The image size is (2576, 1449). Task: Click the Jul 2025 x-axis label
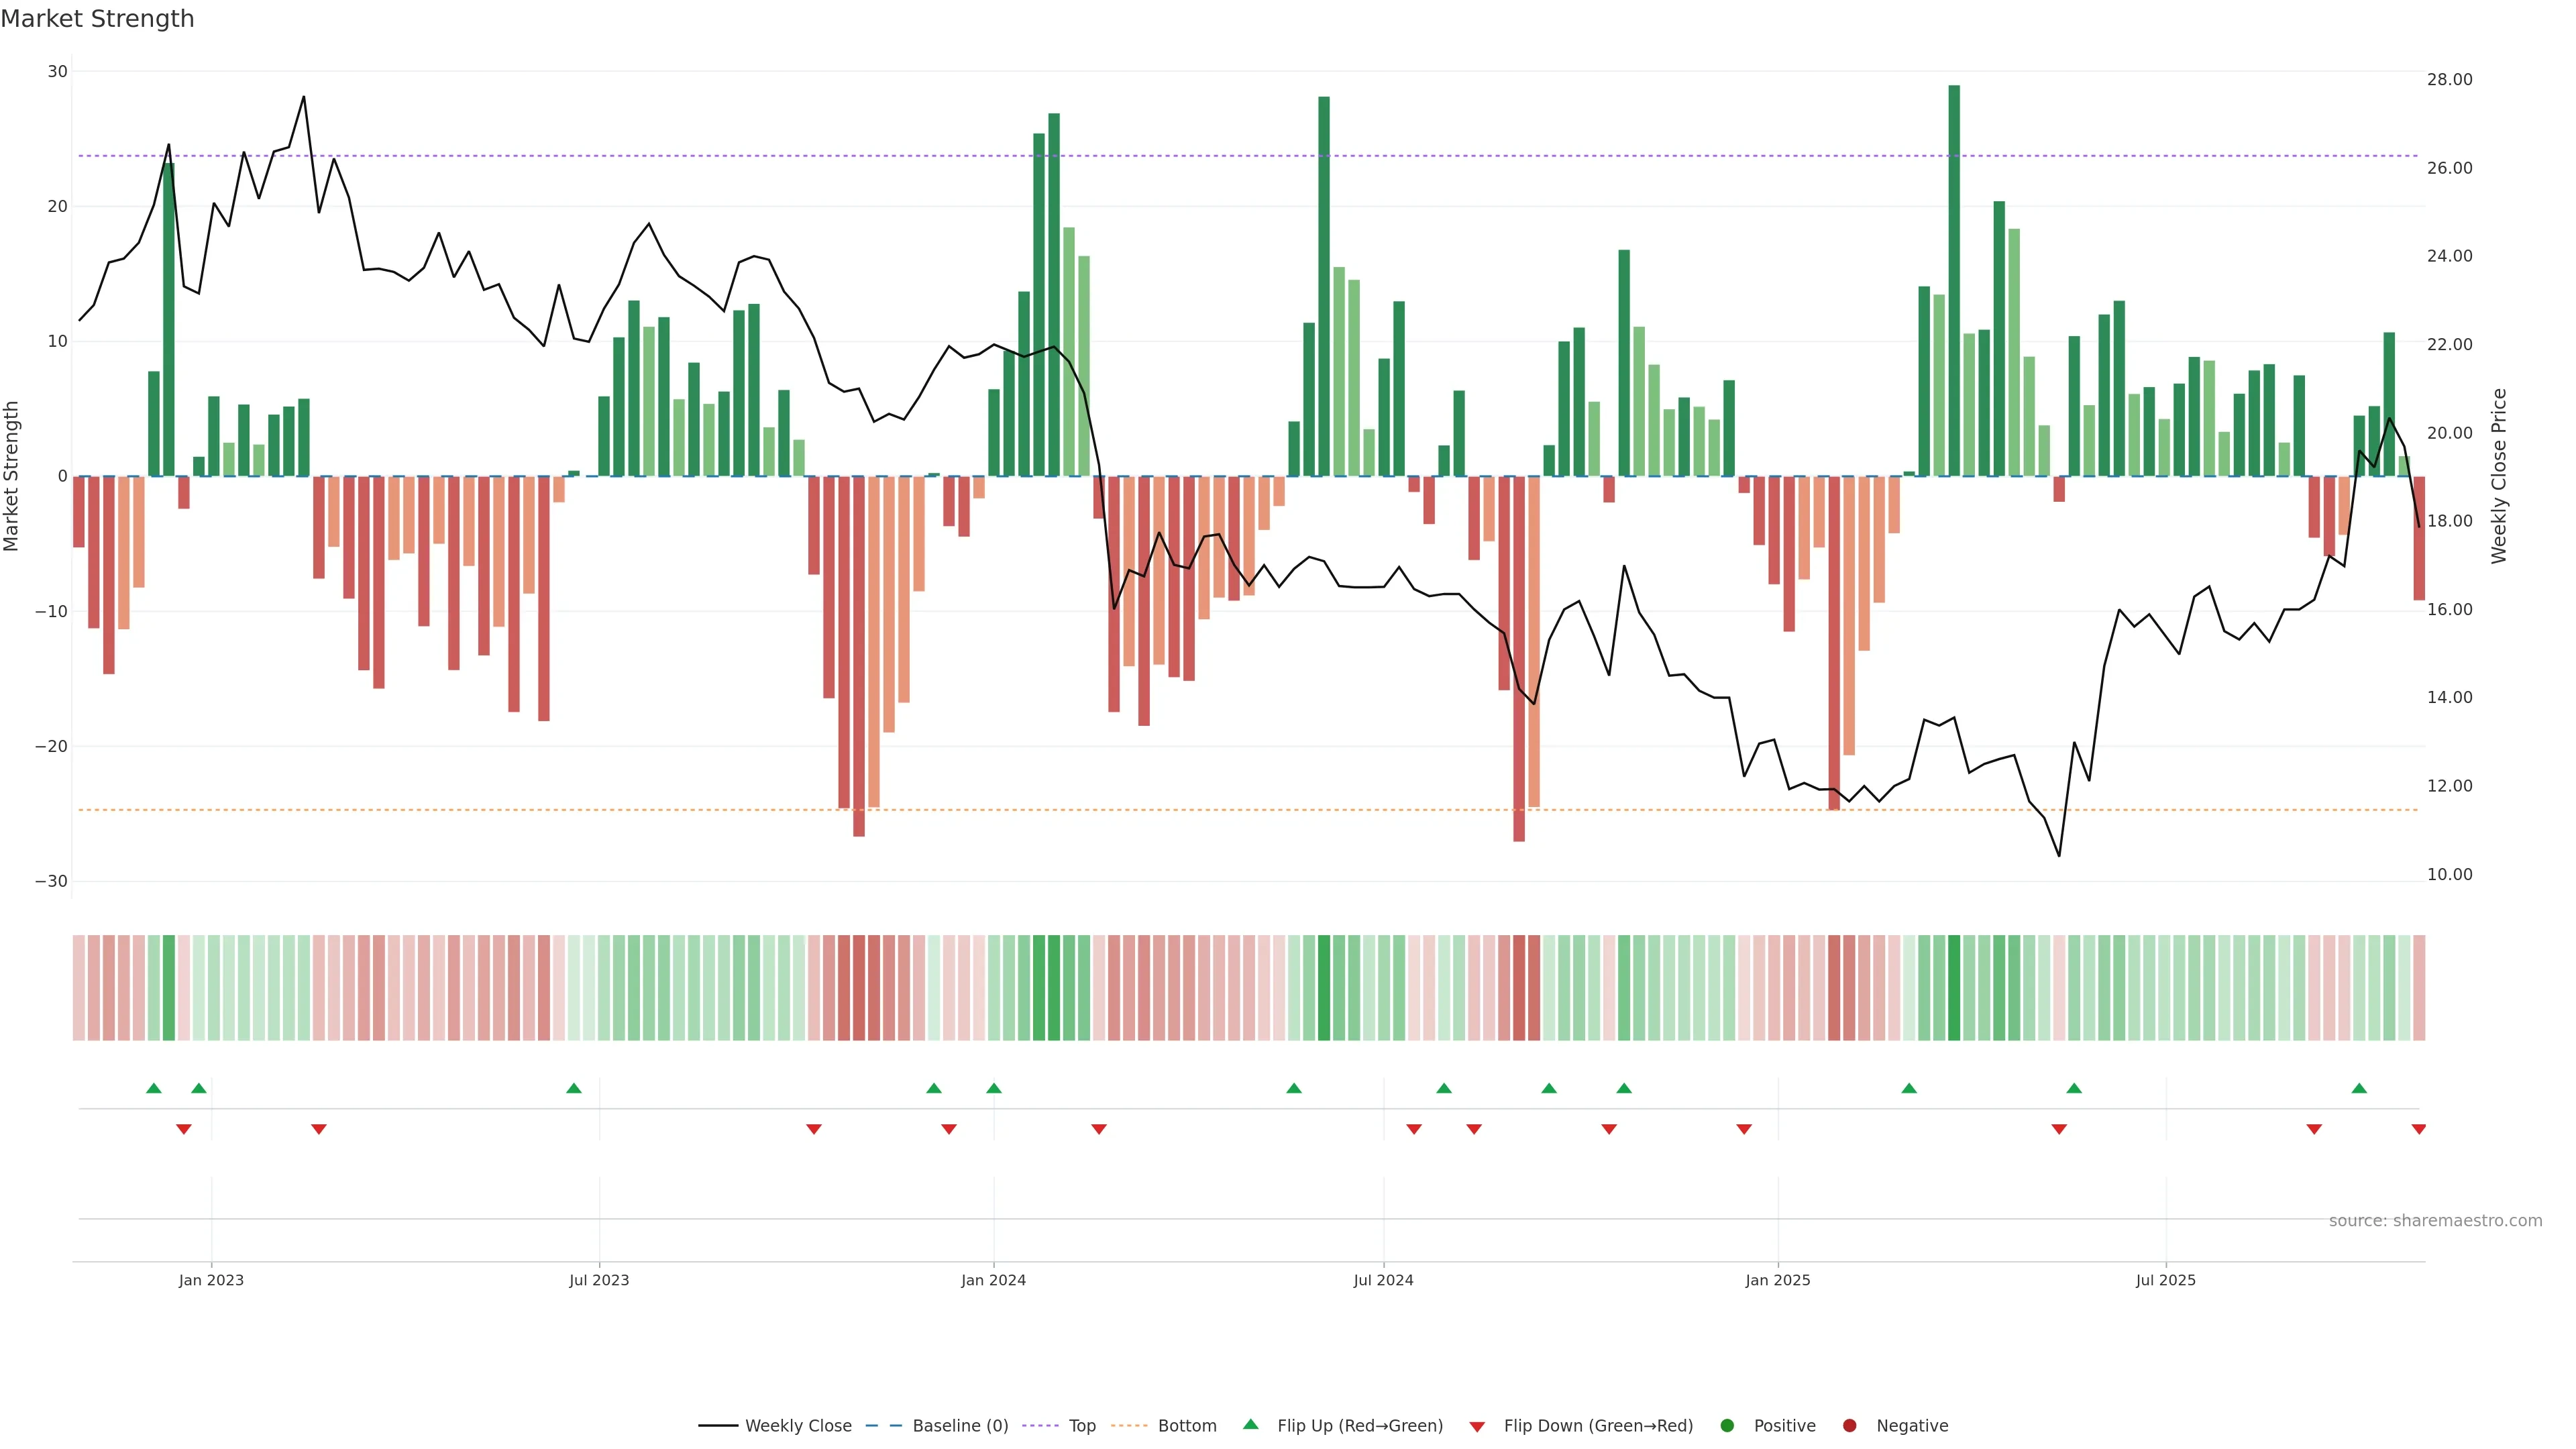coord(2165,1280)
